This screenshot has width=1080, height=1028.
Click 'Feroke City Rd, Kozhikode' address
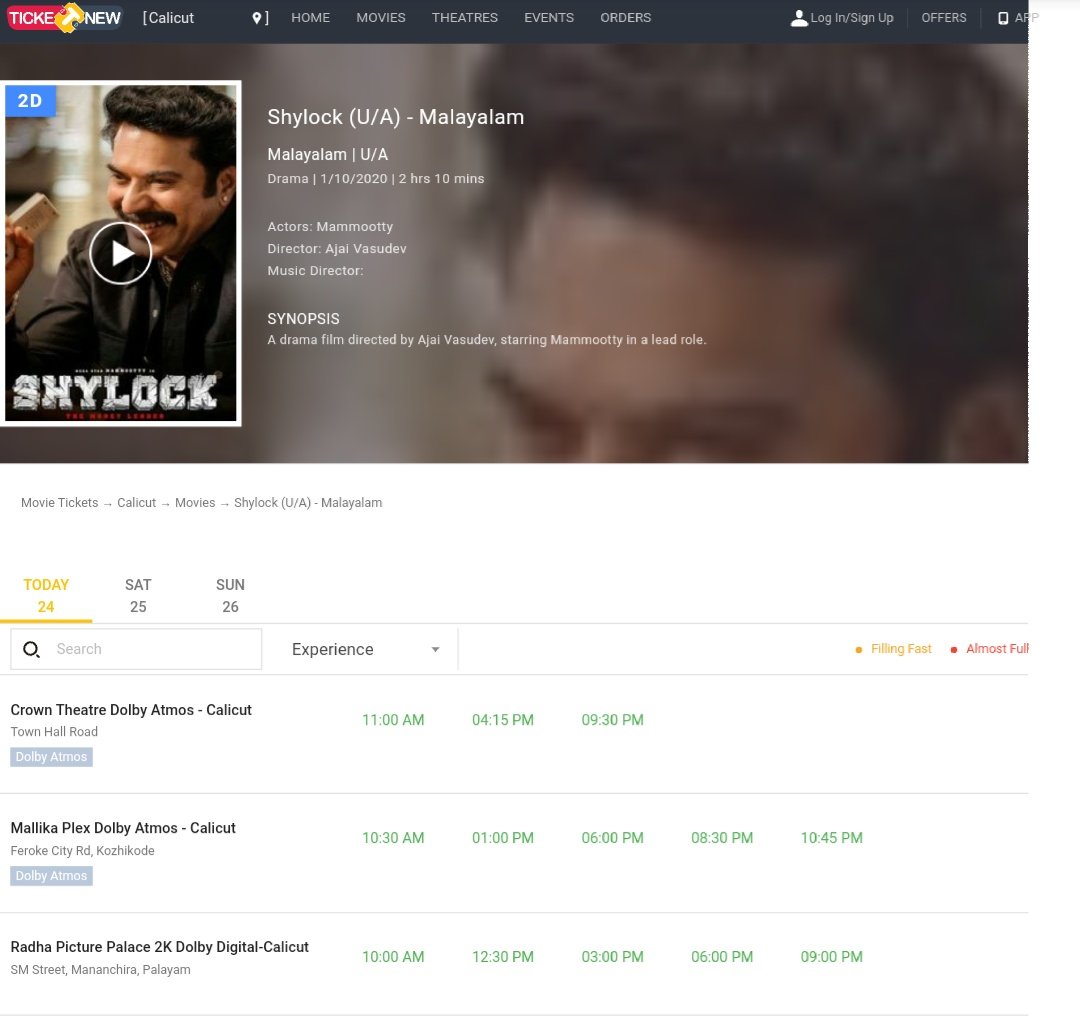point(83,851)
